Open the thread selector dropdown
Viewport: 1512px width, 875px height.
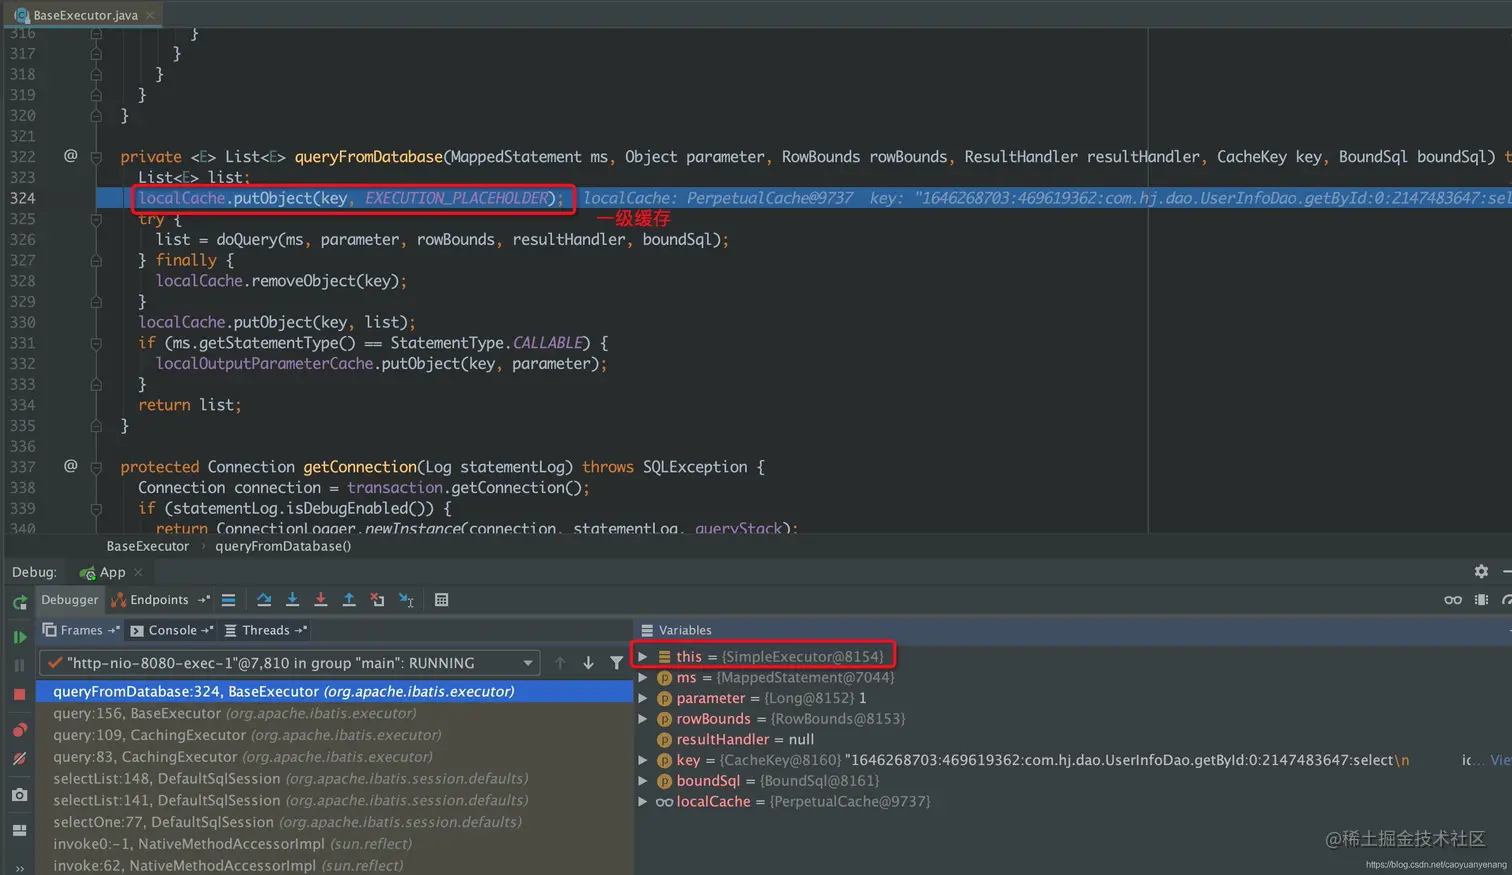[528, 663]
